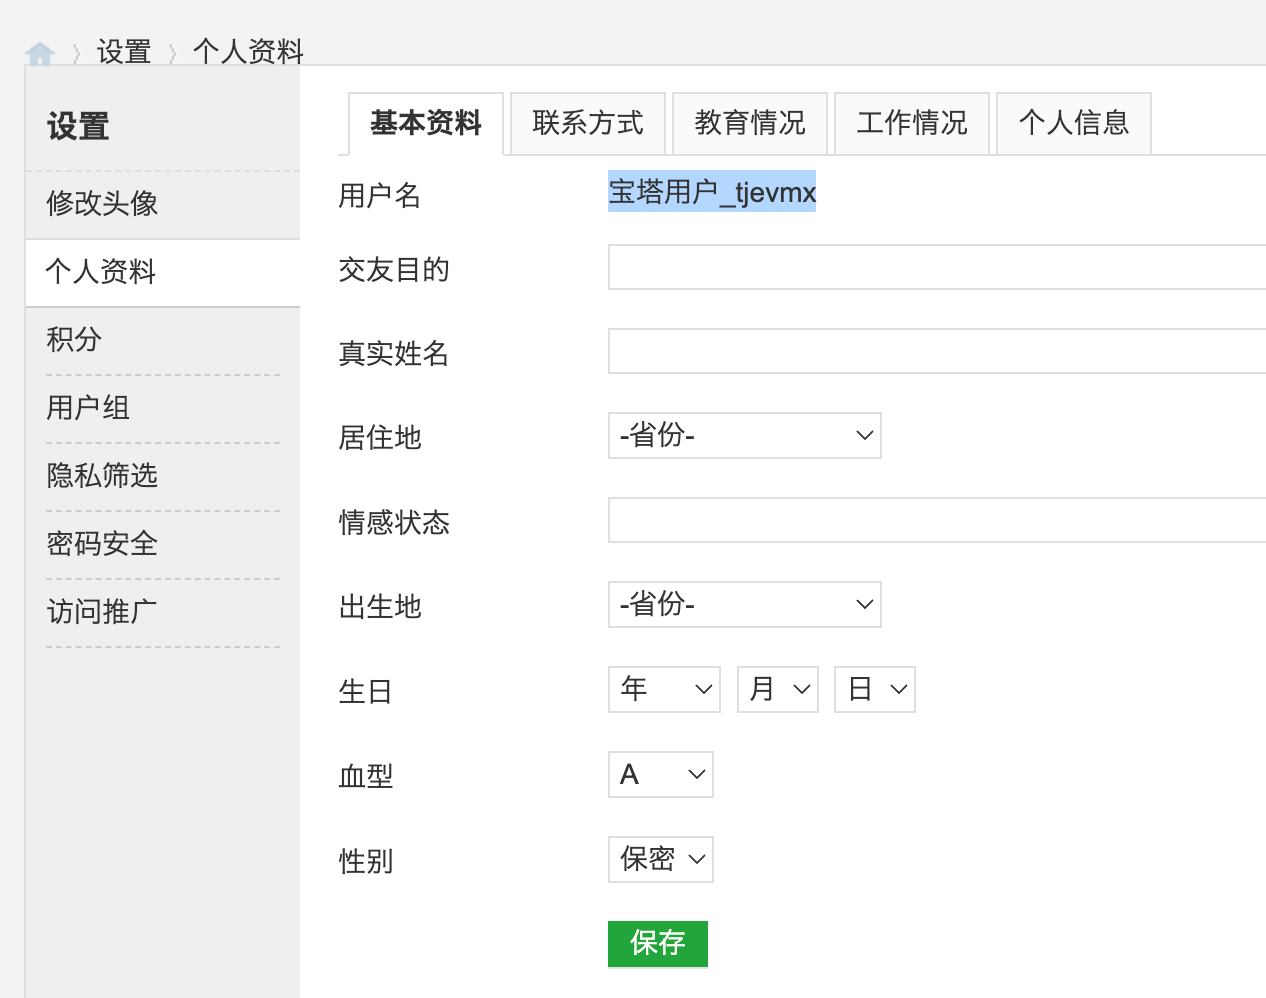Screen dimensions: 1266x998
Task: Switch to the 联系方式 tab
Action: pos(588,123)
